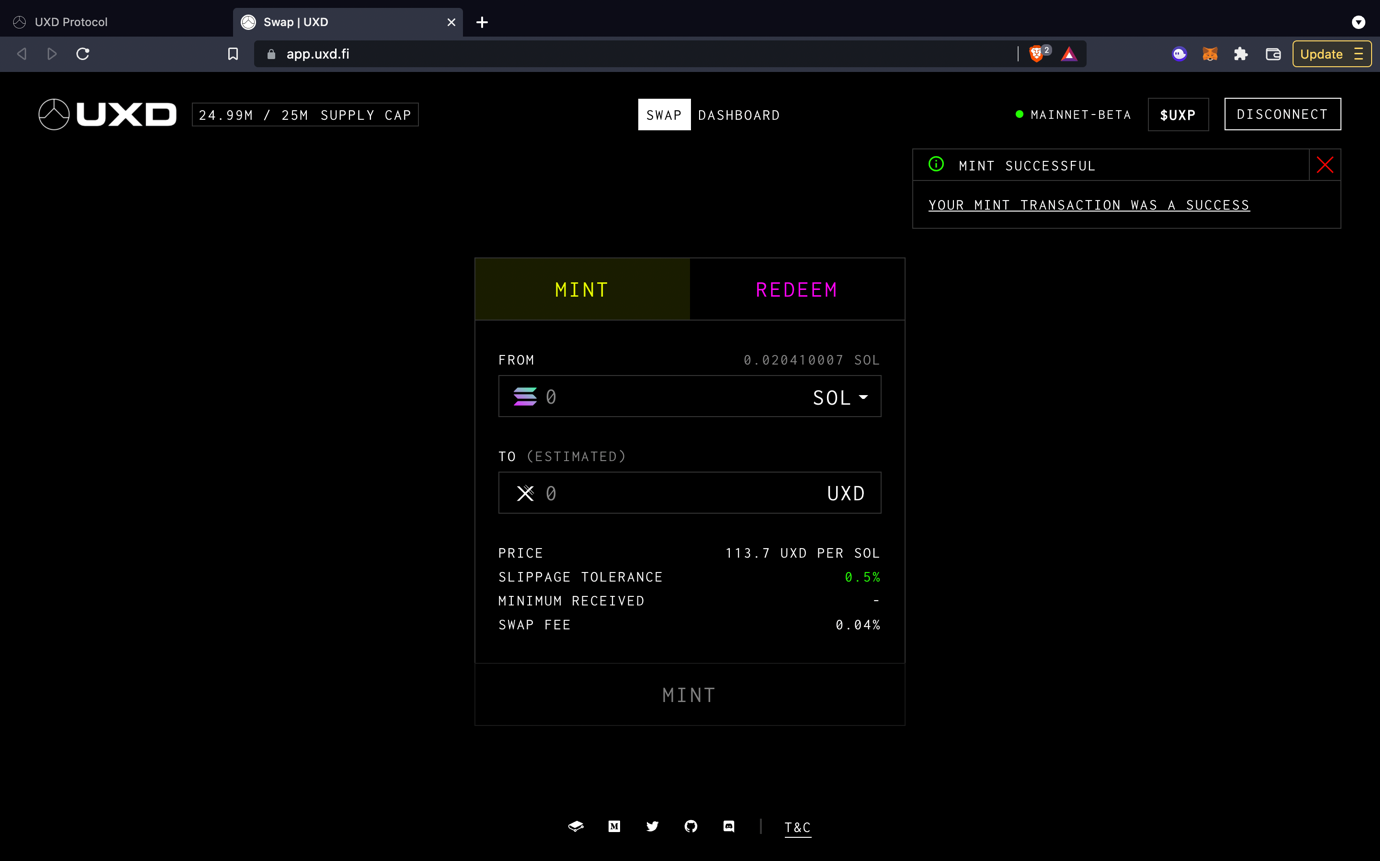Click the SLIPPAGE TOLERANCE label

[x=581, y=577]
